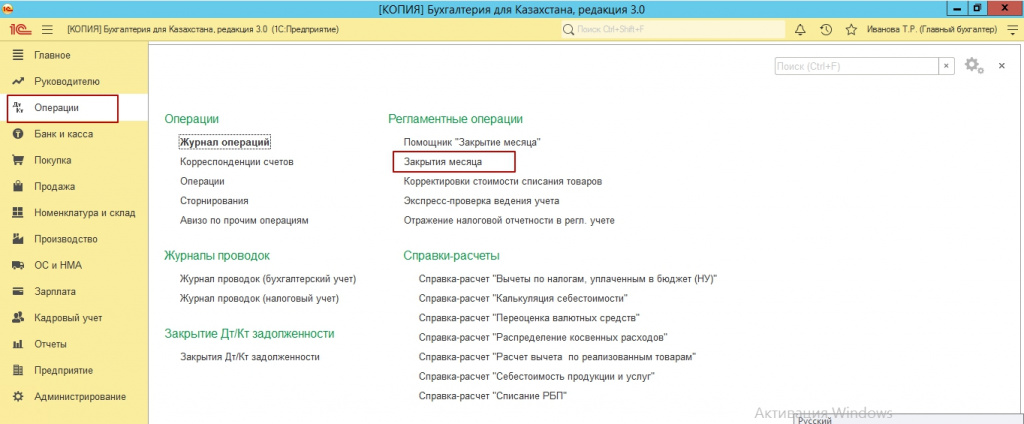The height and width of the screenshot is (424, 1024).
Task: Click the ОС и НМА truck icon
Action: (x=18, y=265)
